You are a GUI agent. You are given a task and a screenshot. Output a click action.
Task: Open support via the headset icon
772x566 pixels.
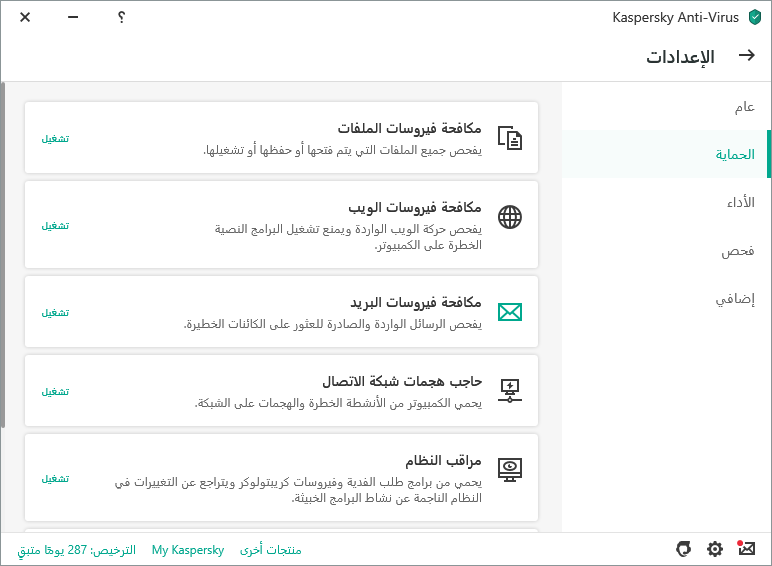pyautogui.click(x=684, y=549)
